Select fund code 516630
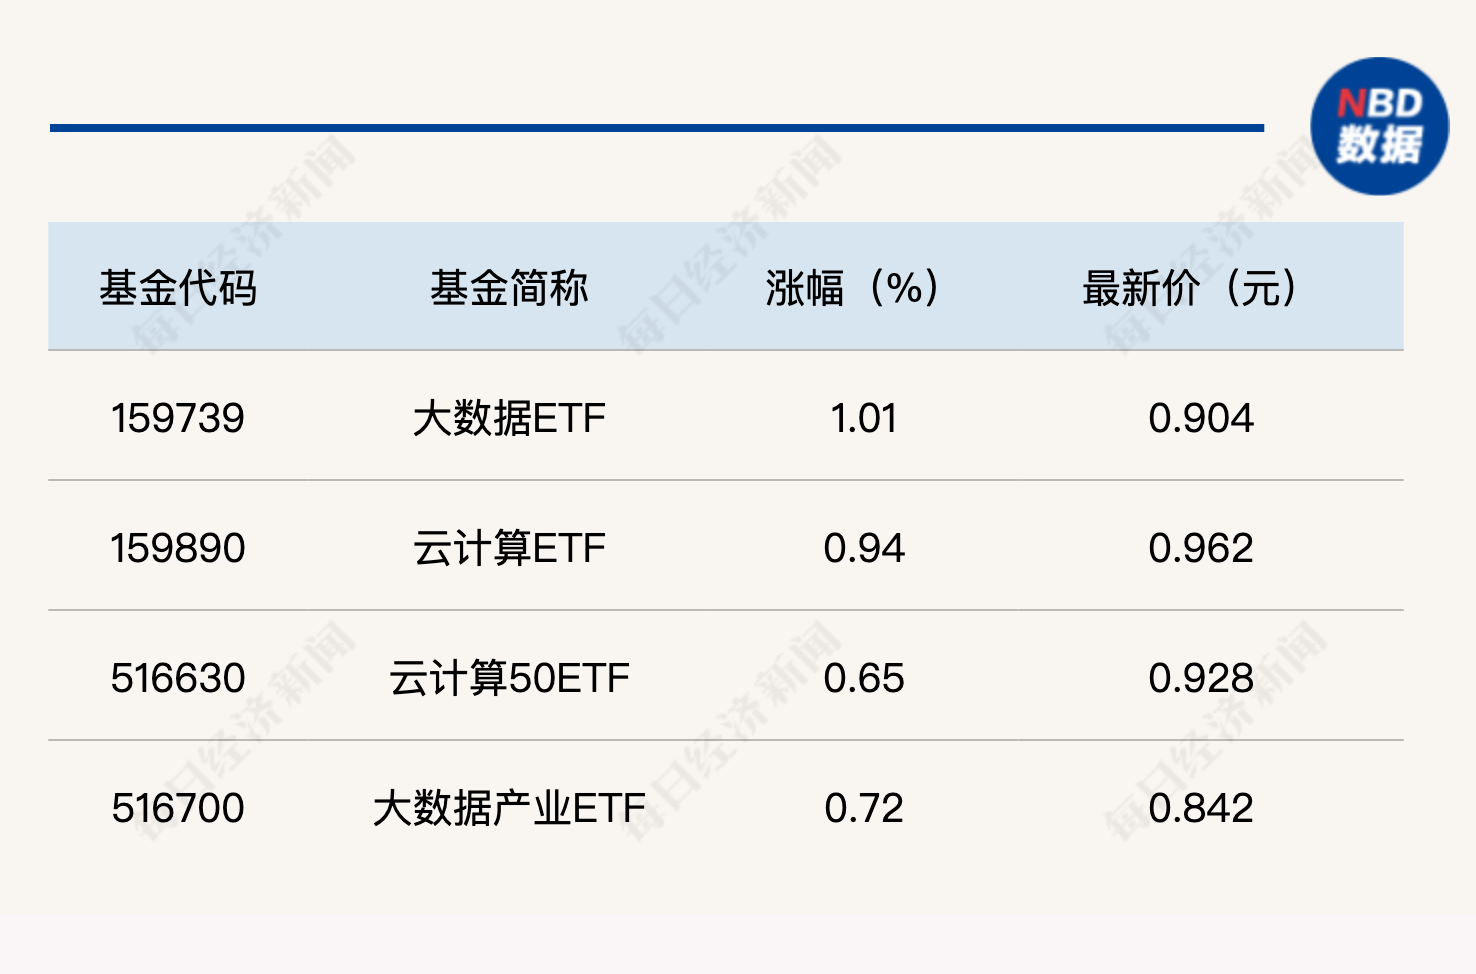The width and height of the screenshot is (1476, 974). point(178,678)
